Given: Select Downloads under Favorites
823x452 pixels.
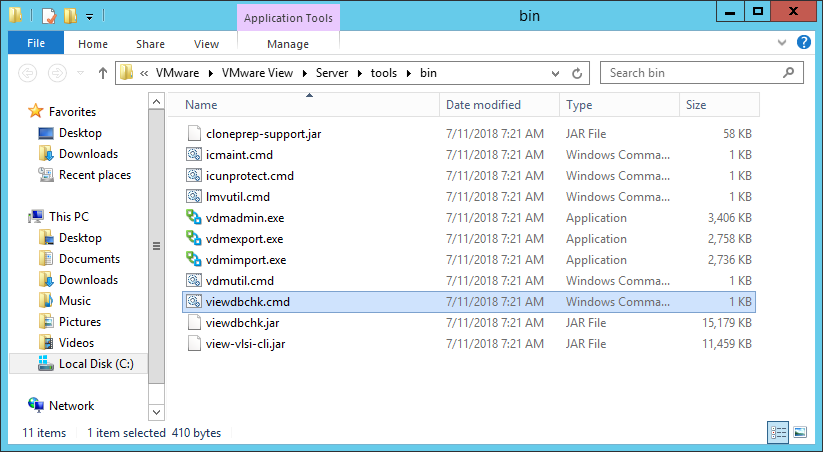Looking at the screenshot, I should 88,154.
